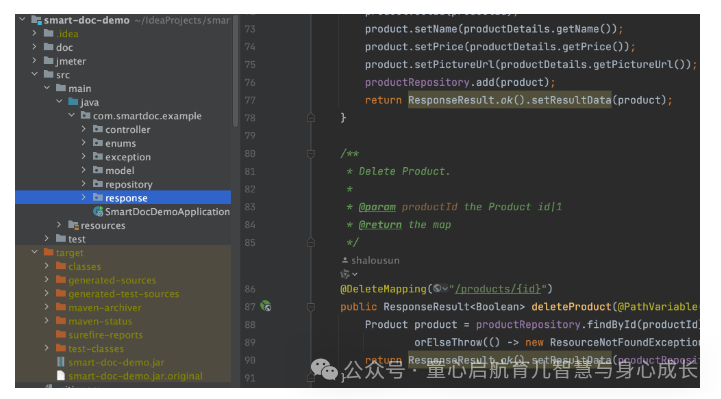Screen dimensions: 721x399
Task: Select SmartDocDemoApplication in project tree
Action: pyautogui.click(x=167, y=211)
